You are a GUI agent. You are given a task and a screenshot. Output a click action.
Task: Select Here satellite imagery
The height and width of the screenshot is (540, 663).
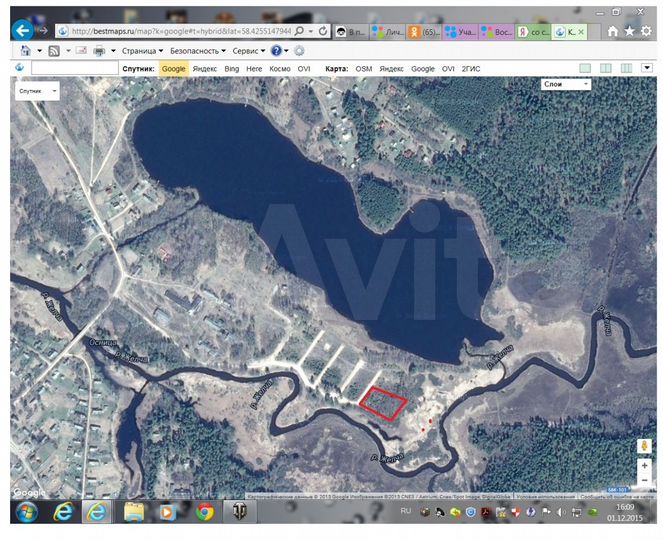click(254, 69)
